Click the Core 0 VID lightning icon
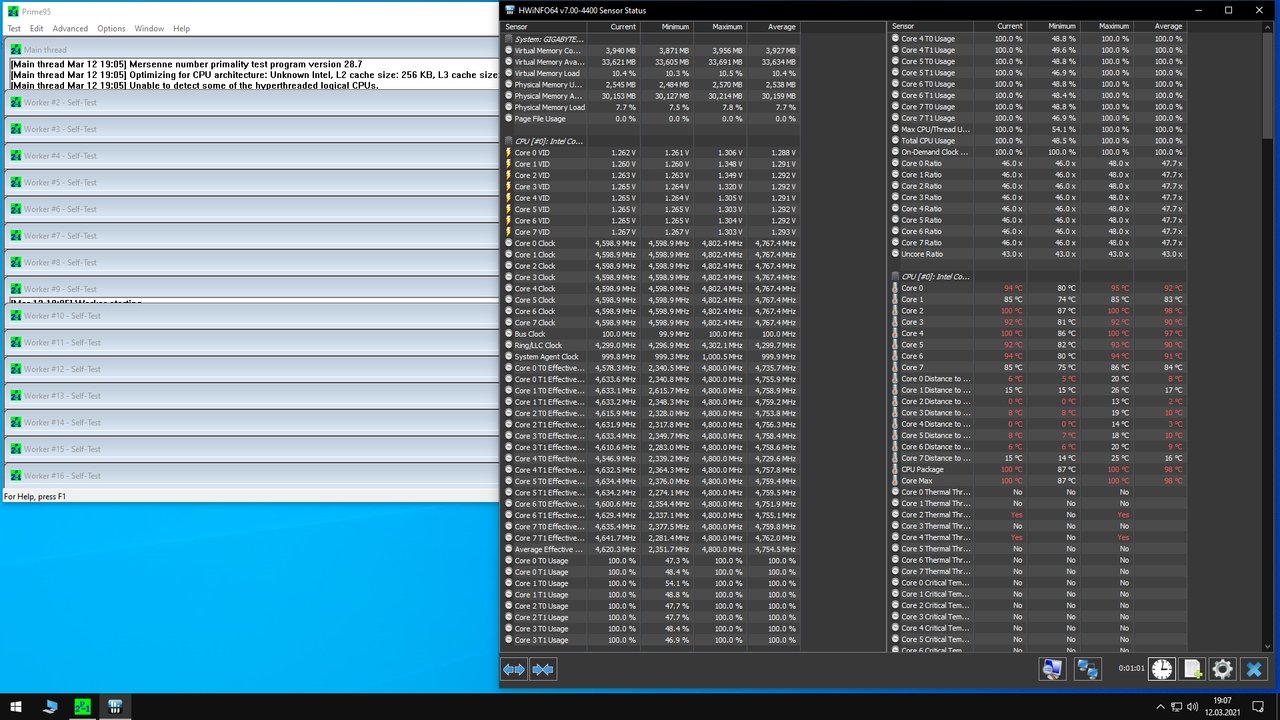 pos(508,152)
